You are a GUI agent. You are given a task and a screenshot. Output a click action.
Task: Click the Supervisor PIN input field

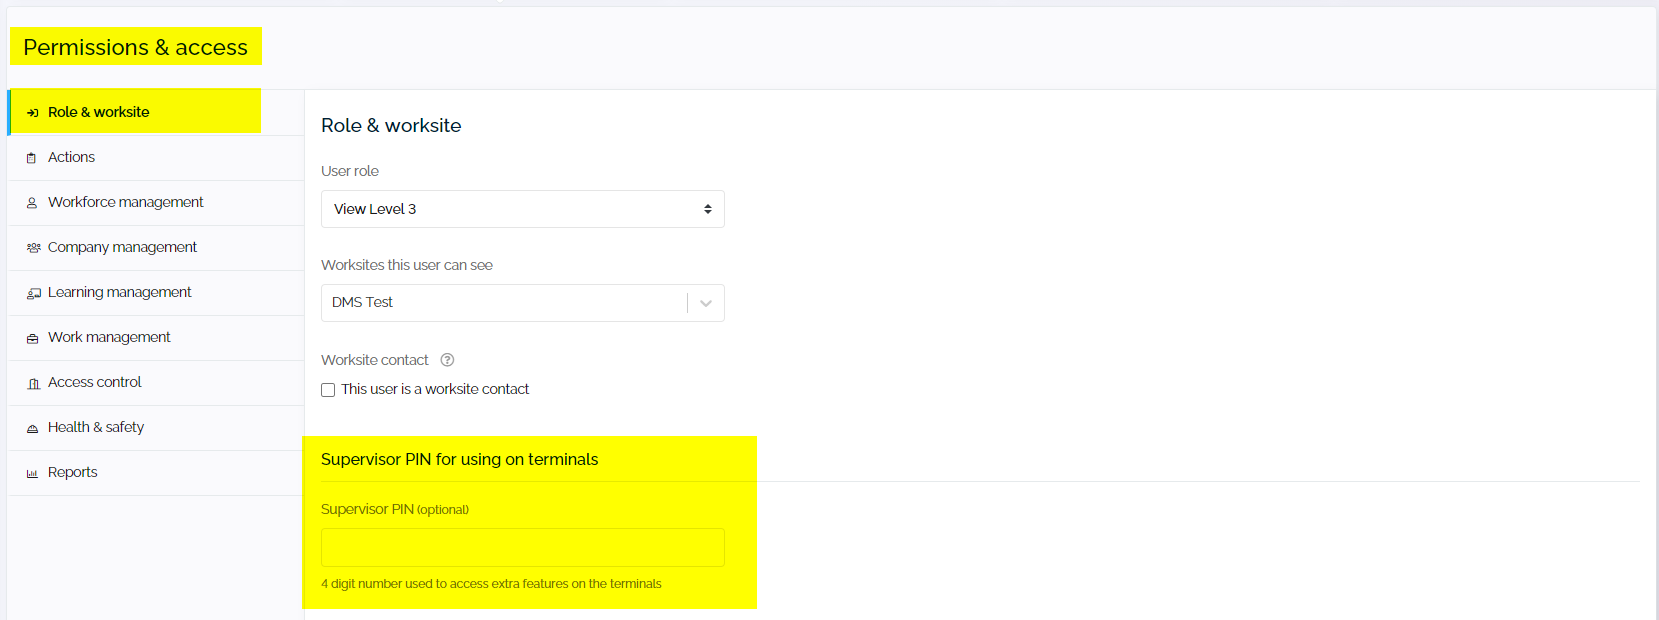pos(522,547)
